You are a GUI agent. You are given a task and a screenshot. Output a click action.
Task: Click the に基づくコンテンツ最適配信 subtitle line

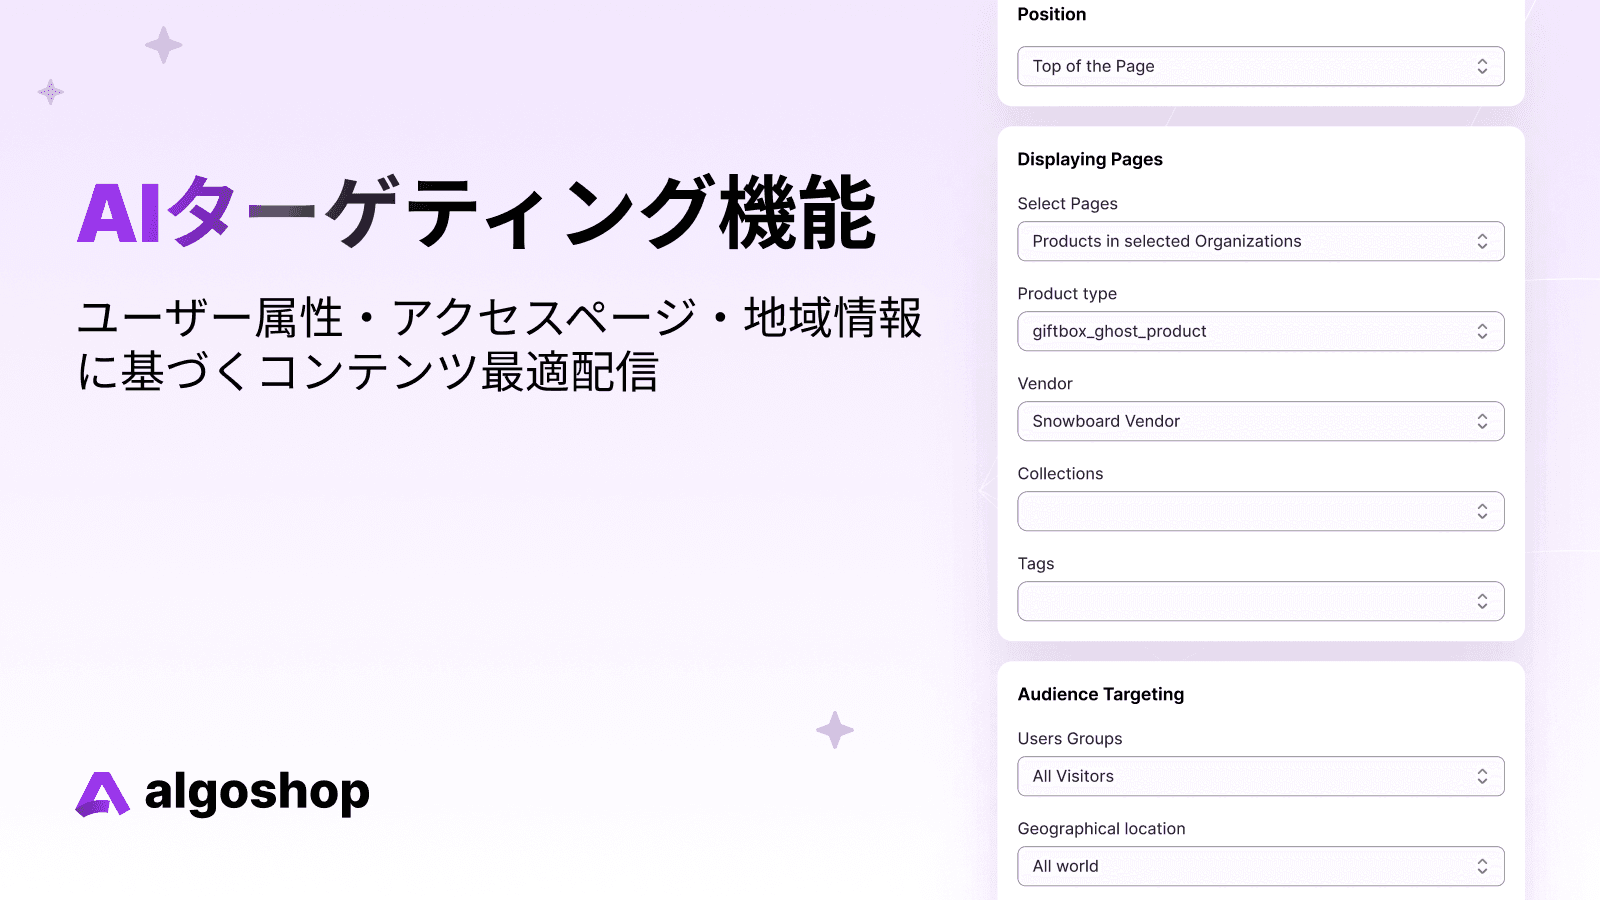coord(368,372)
